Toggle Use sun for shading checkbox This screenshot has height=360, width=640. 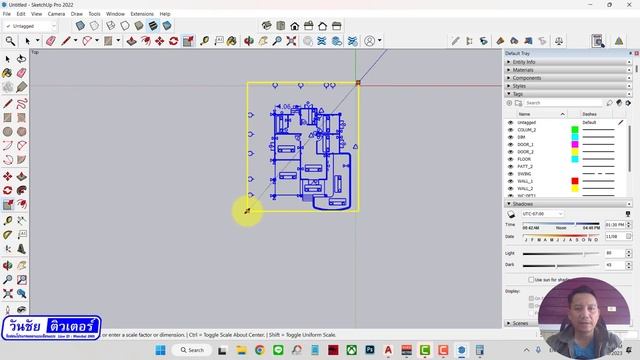[x=531, y=280]
